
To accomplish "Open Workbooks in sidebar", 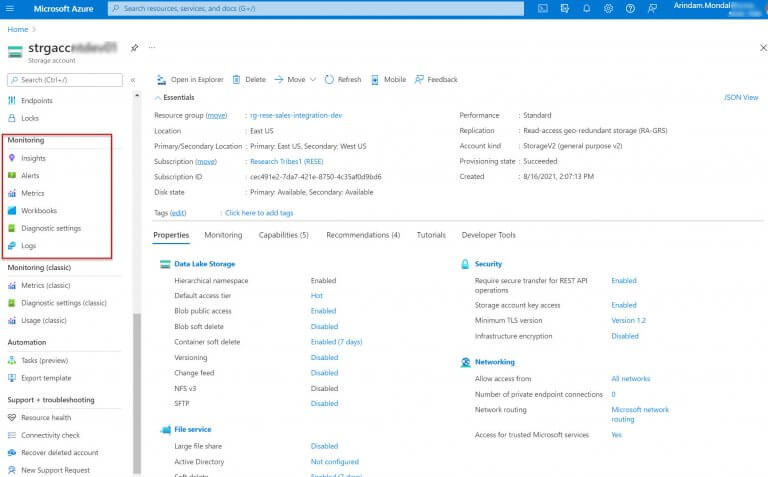I will click(39, 211).
